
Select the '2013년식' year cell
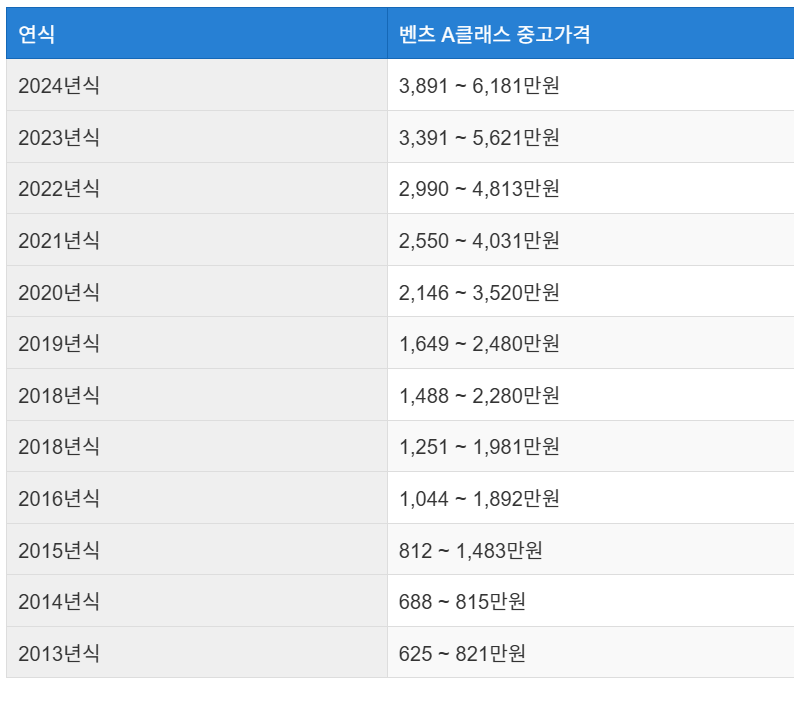coord(196,653)
